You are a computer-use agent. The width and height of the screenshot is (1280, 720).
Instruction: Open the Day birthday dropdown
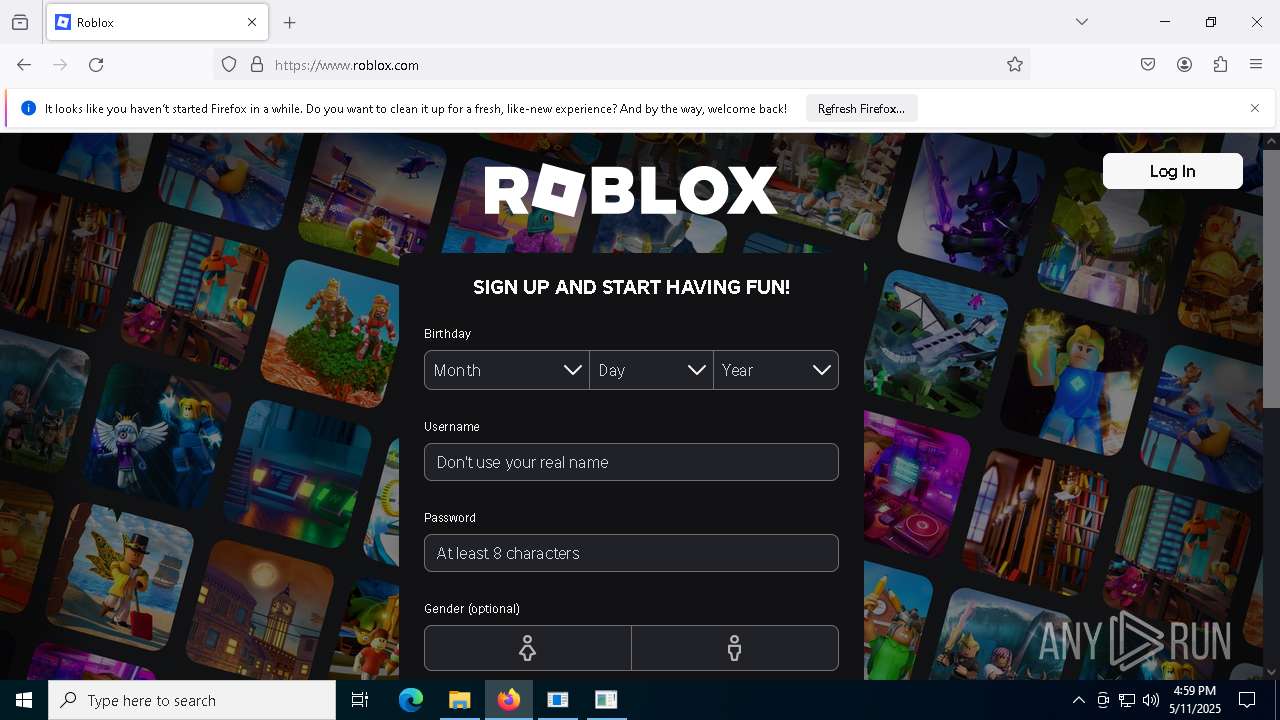tap(652, 370)
